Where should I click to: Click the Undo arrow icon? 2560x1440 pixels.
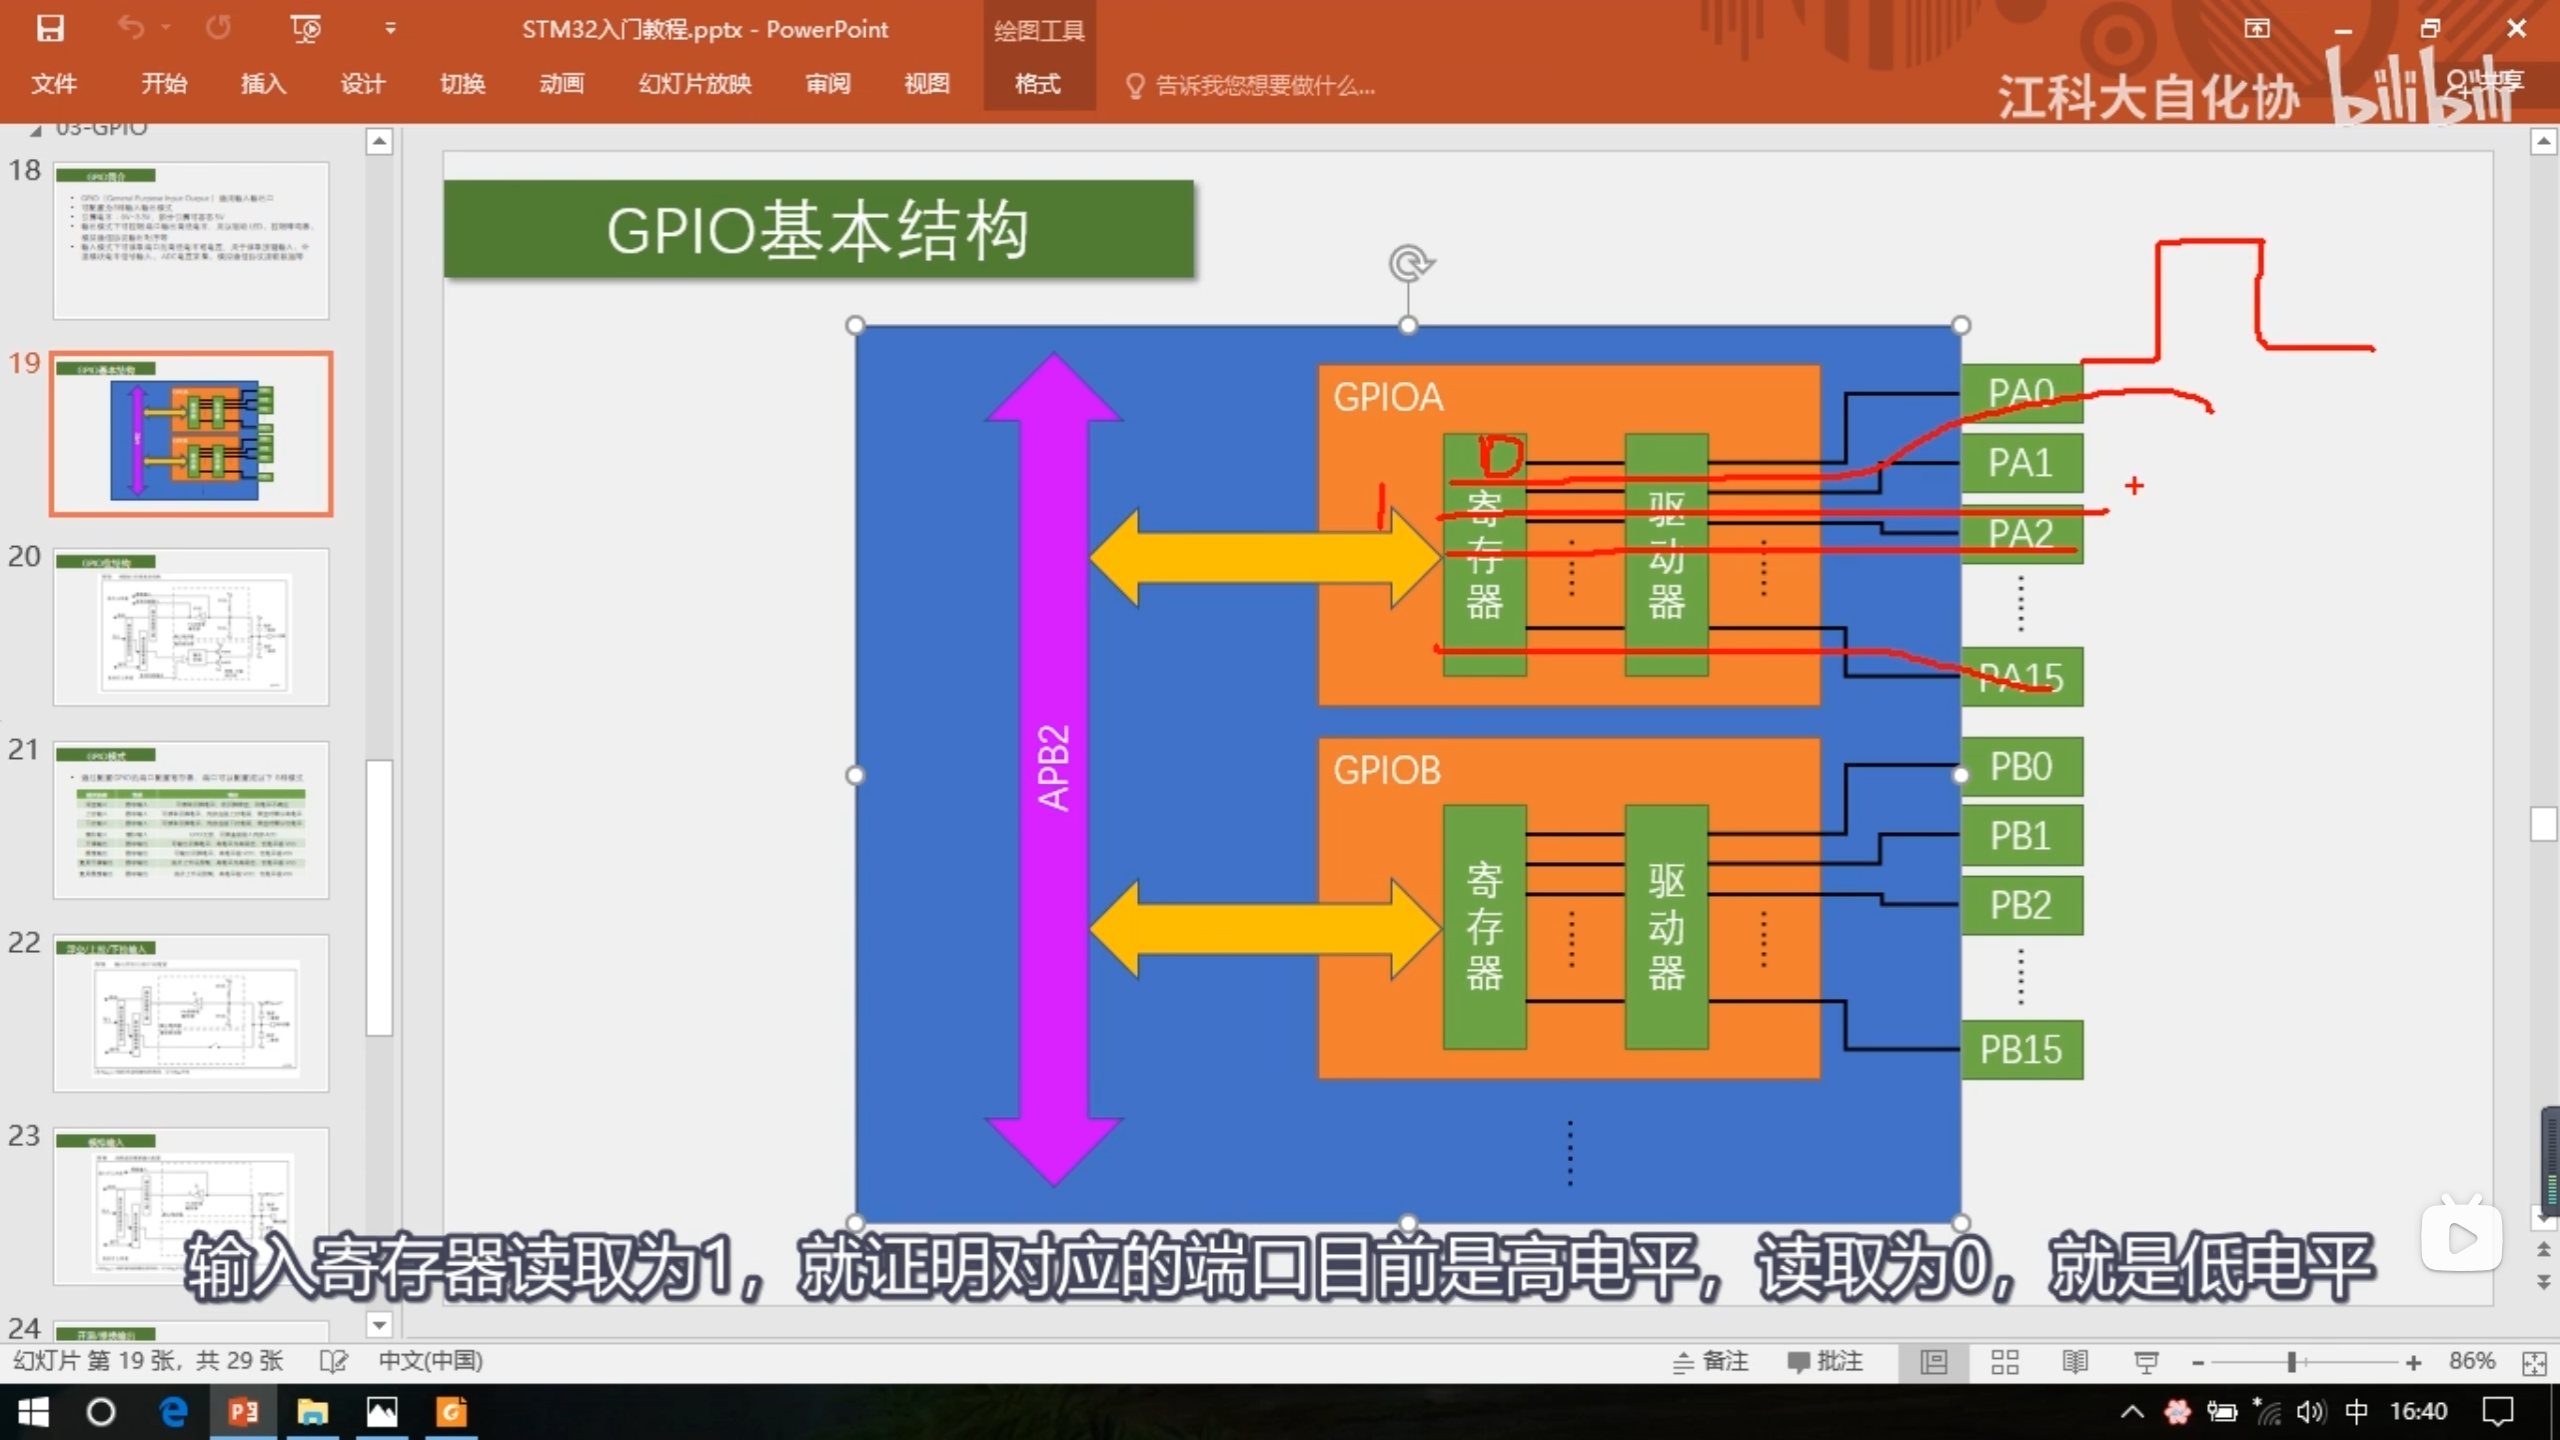click(x=131, y=28)
